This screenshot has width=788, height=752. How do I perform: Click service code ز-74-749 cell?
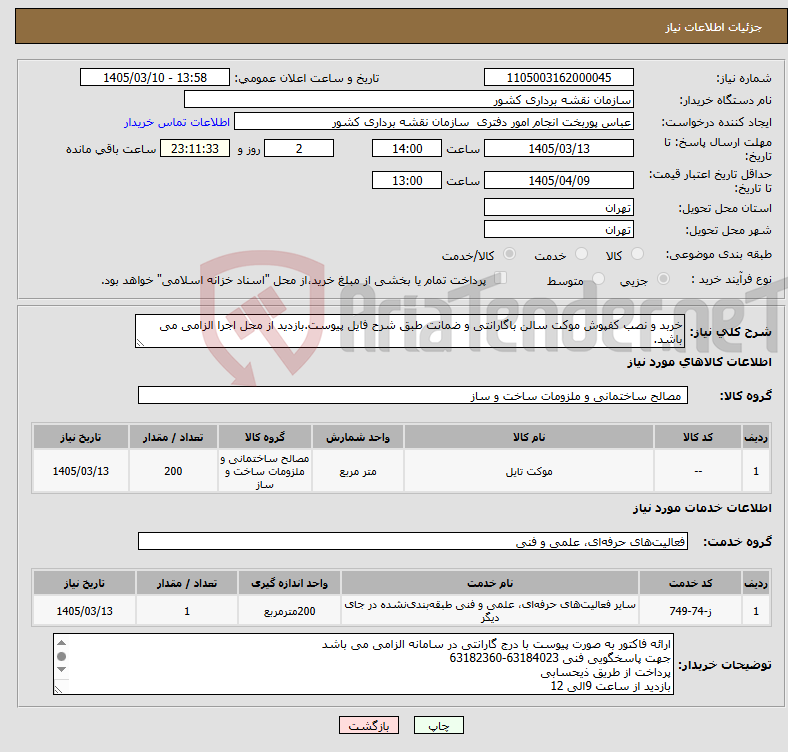691,611
